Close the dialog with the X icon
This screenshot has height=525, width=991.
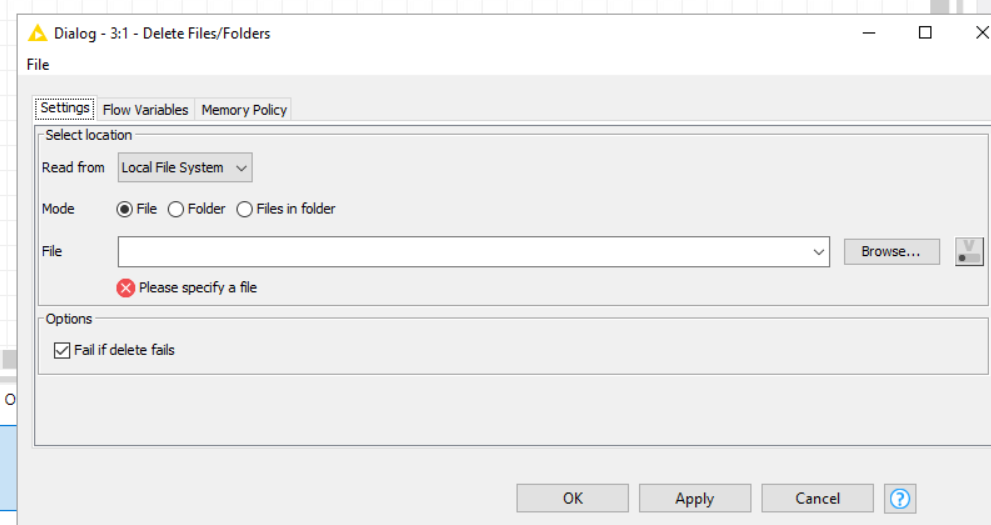982,32
